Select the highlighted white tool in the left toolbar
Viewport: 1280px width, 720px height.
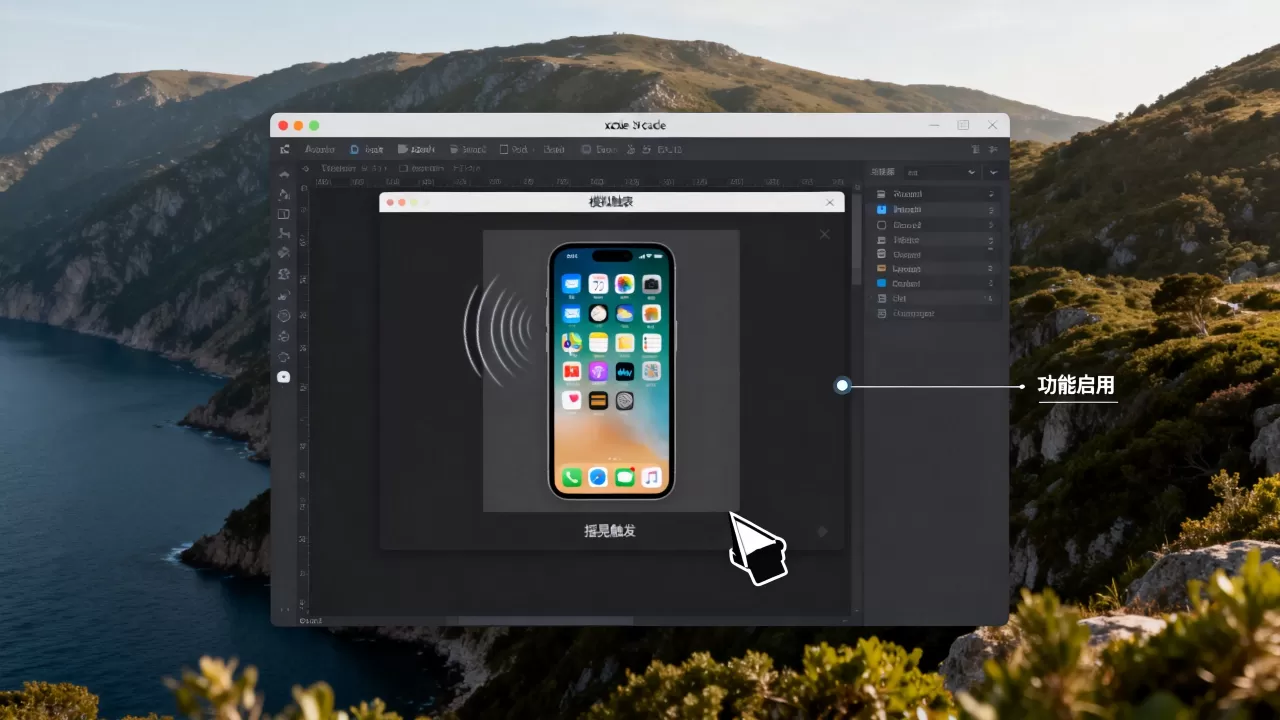[284, 377]
